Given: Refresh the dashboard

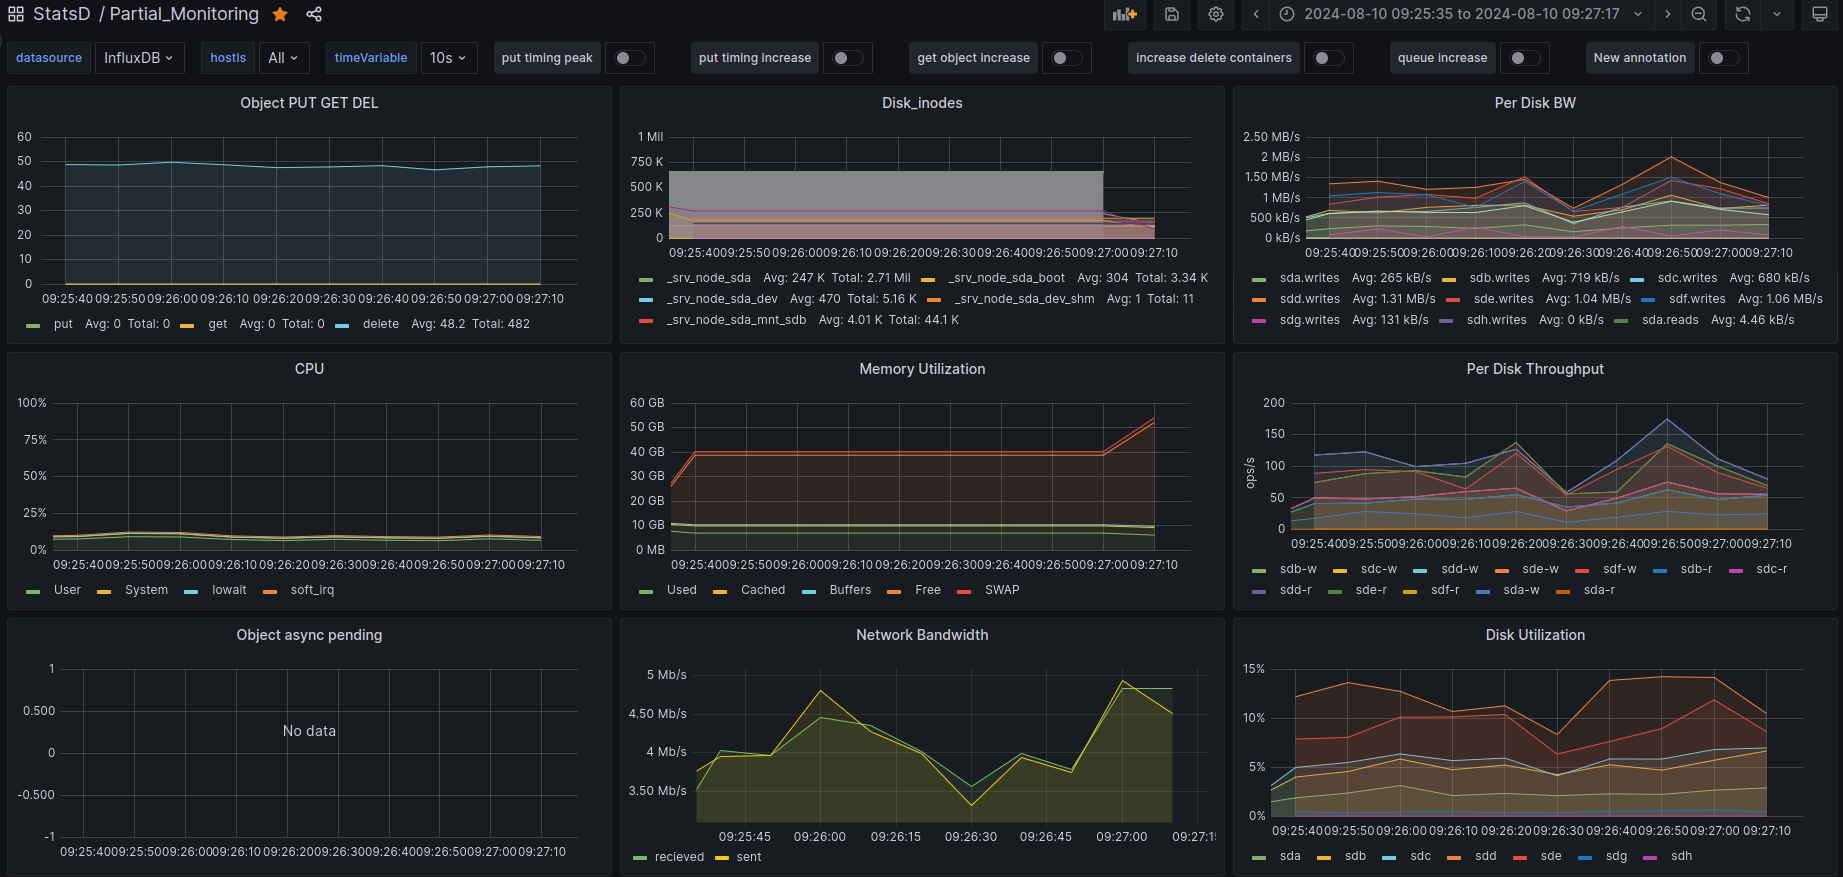Looking at the screenshot, I should (x=1743, y=14).
